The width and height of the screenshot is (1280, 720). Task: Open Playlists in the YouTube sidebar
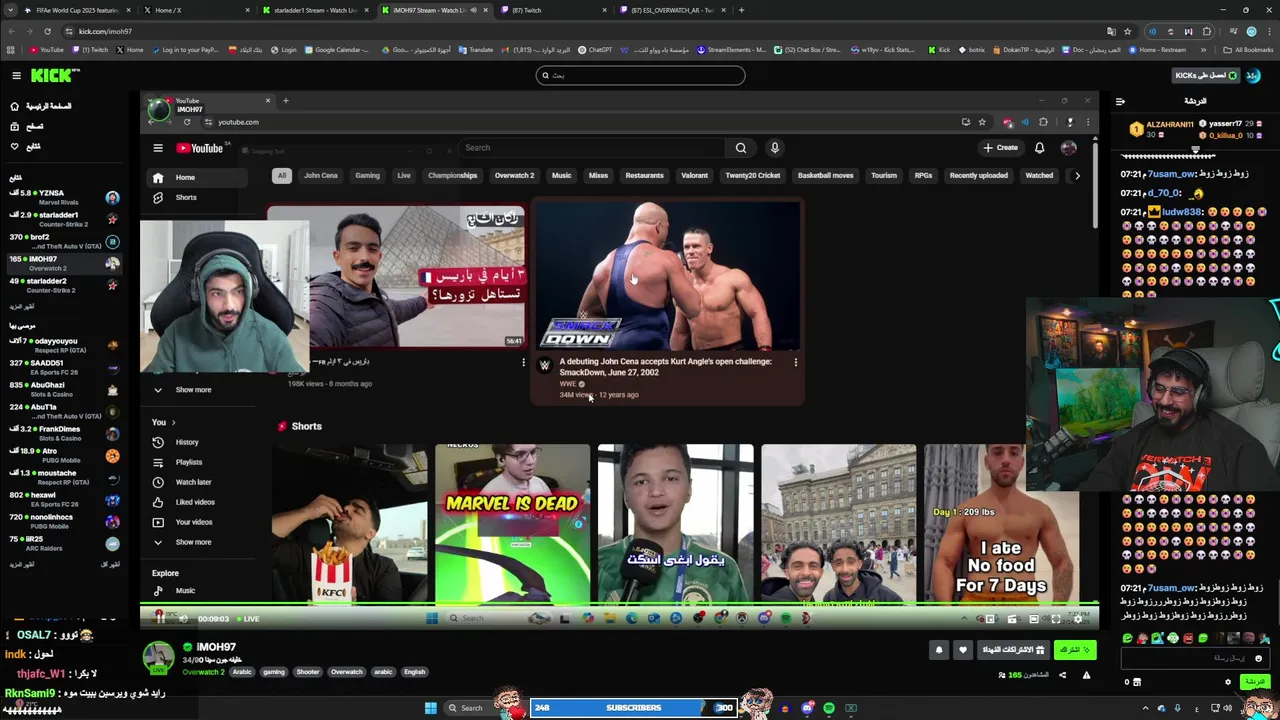189,462
